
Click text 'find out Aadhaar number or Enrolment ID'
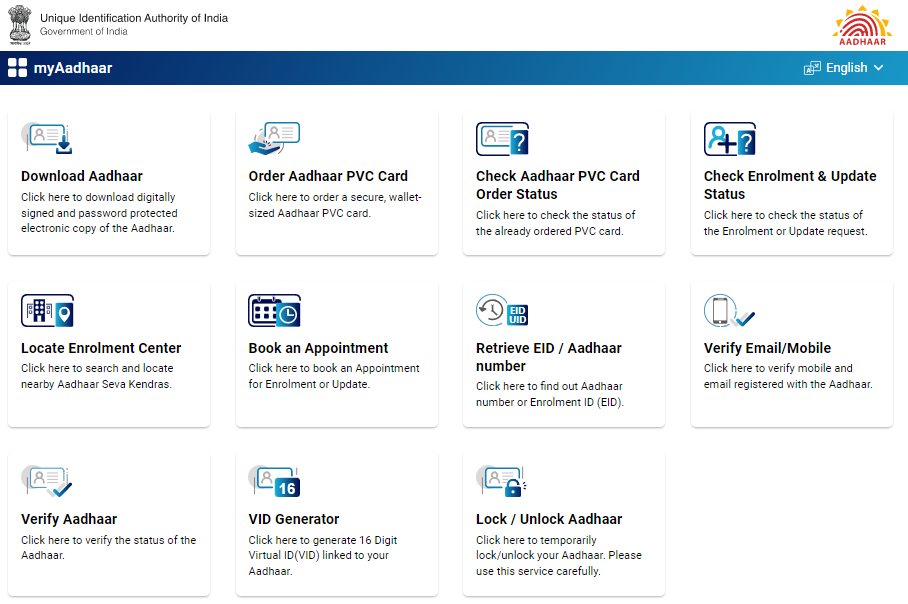(550, 394)
